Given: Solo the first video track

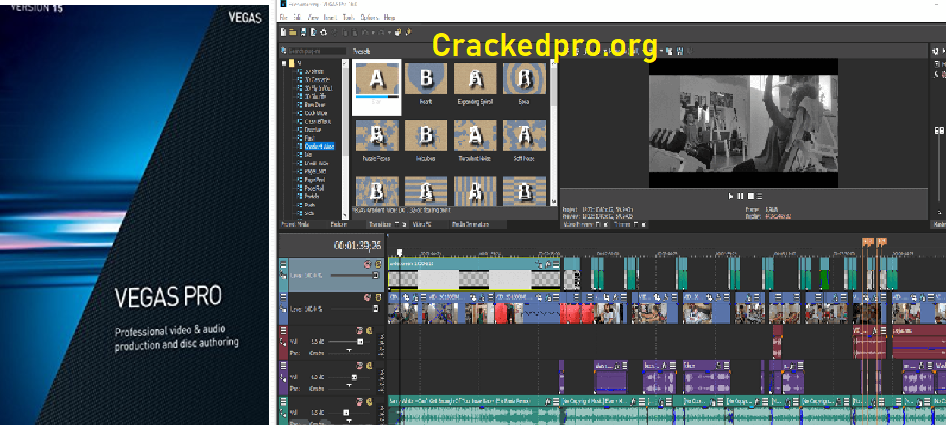Looking at the screenshot, I should 378,264.
